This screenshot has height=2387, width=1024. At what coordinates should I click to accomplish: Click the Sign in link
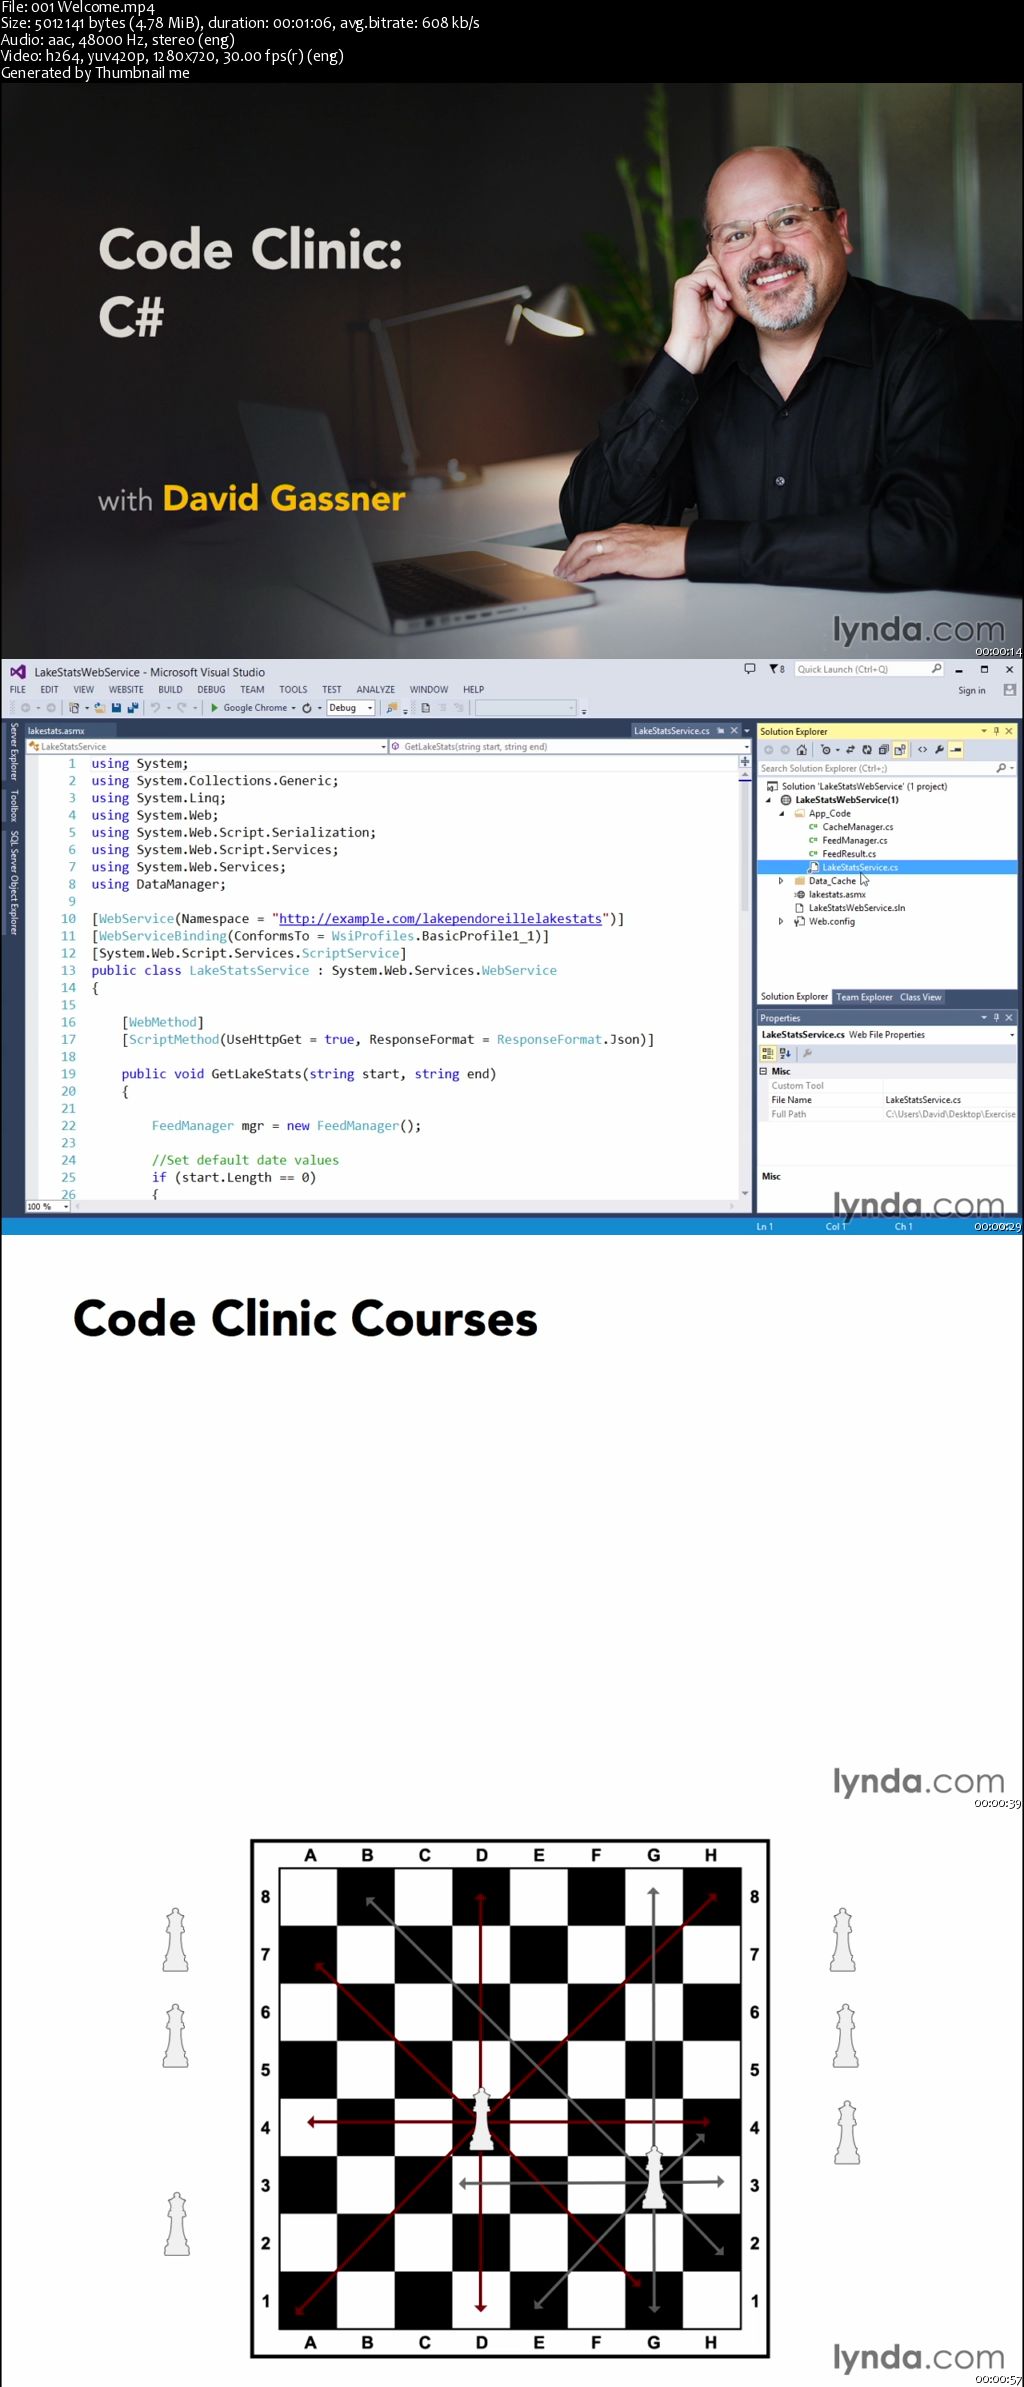coord(971,690)
